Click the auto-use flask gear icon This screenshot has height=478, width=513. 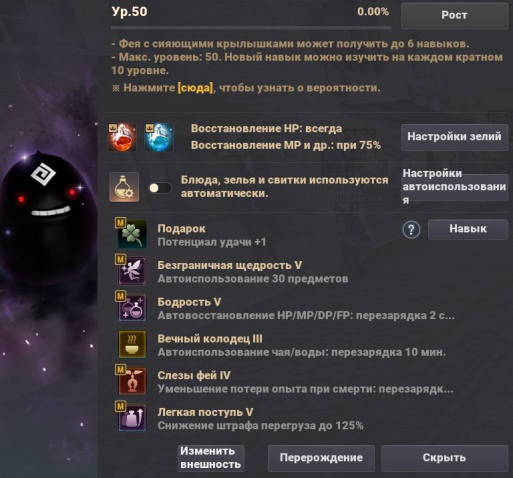(x=124, y=187)
